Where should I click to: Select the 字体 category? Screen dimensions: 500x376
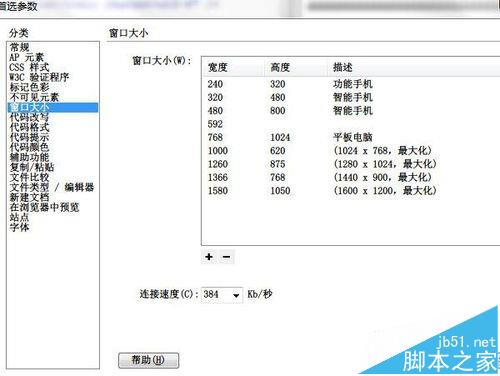(19, 227)
